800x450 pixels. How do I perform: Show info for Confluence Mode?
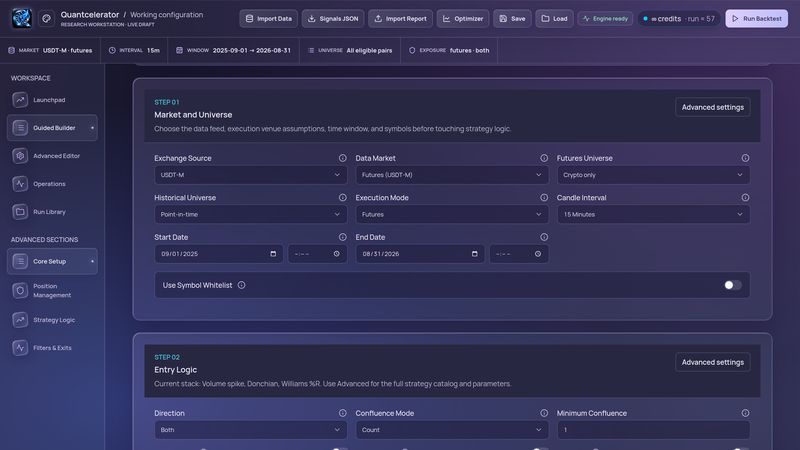[544, 413]
